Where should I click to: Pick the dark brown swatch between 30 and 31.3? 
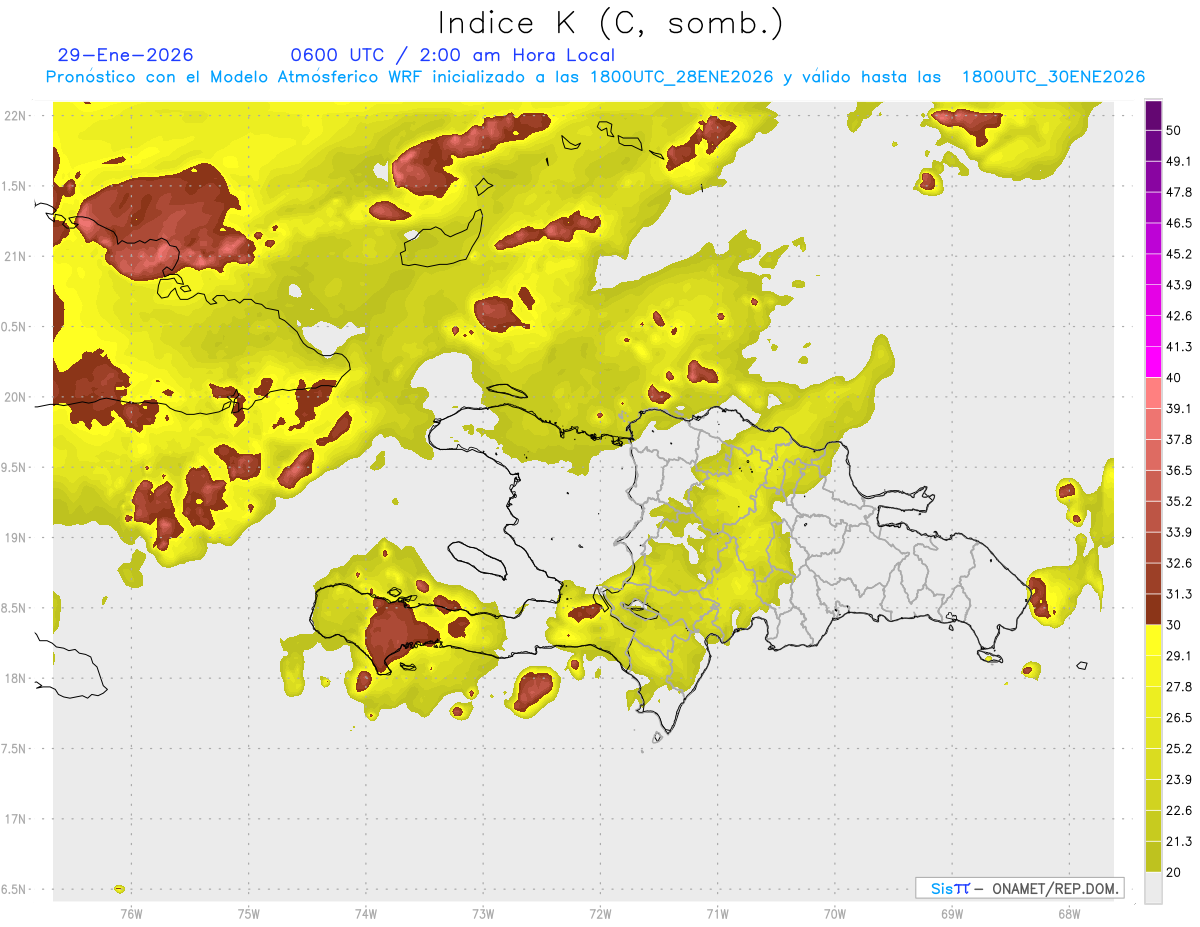[1153, 609]
